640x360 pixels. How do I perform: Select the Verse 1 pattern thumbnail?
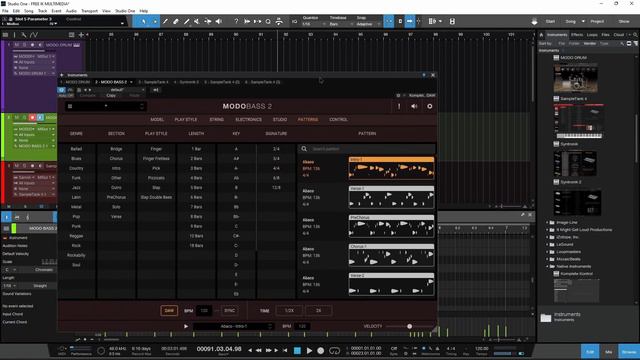[x=391, y=198]
